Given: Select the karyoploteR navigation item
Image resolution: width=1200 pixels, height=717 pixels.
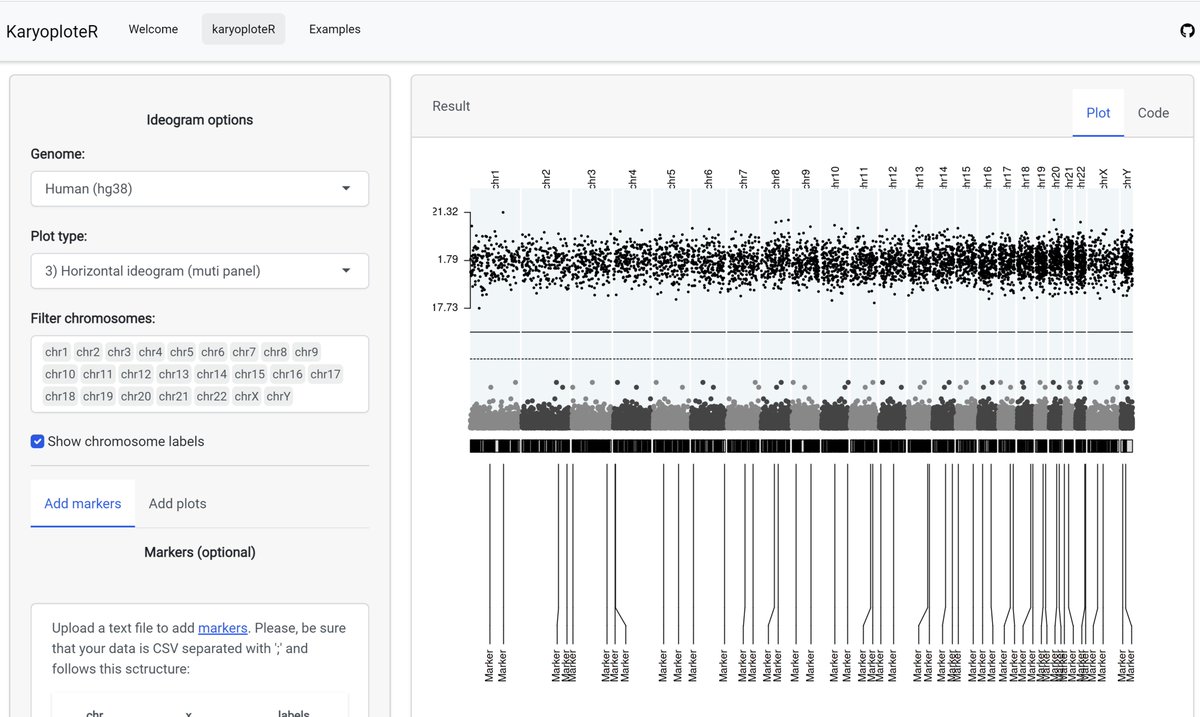Looking at the screenshot, I should [x=243, y=29].
